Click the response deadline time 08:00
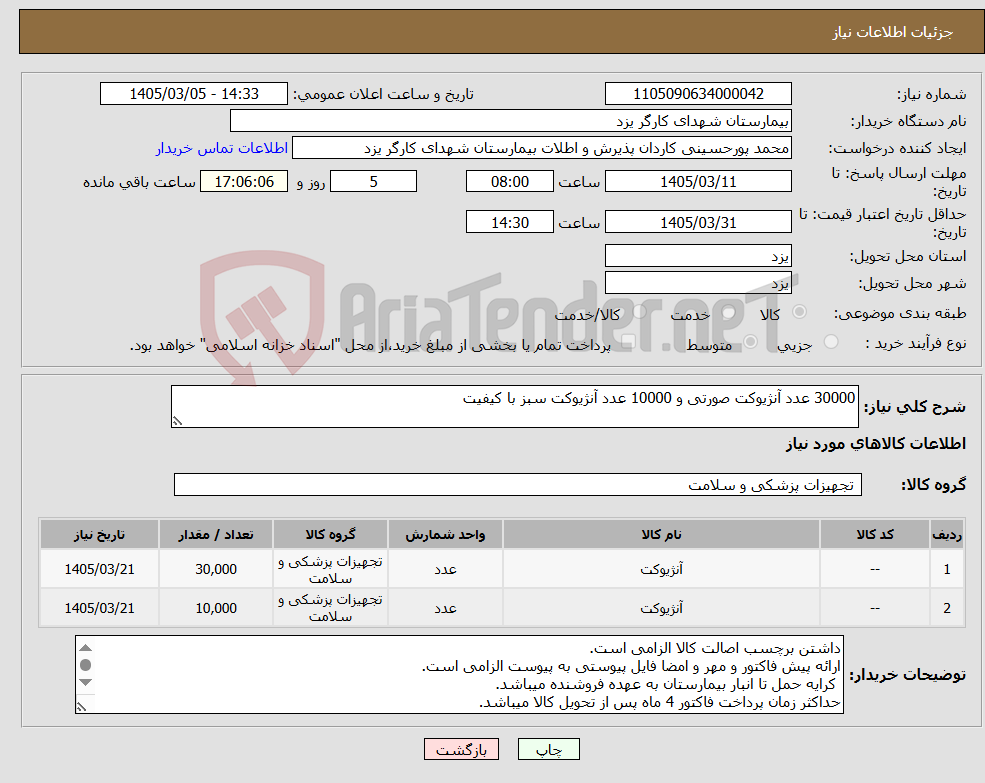This screenshot has width=985, height=783. (x=509, y=182)
